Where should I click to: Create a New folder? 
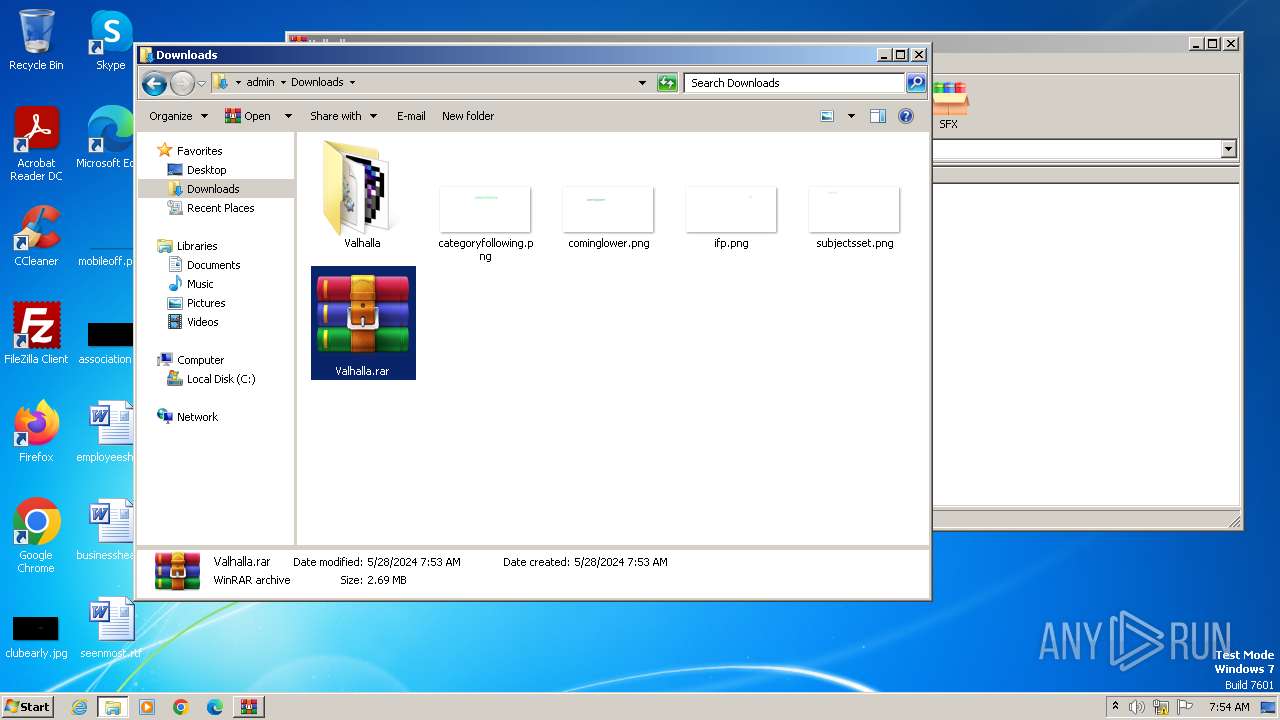[468, 116]
